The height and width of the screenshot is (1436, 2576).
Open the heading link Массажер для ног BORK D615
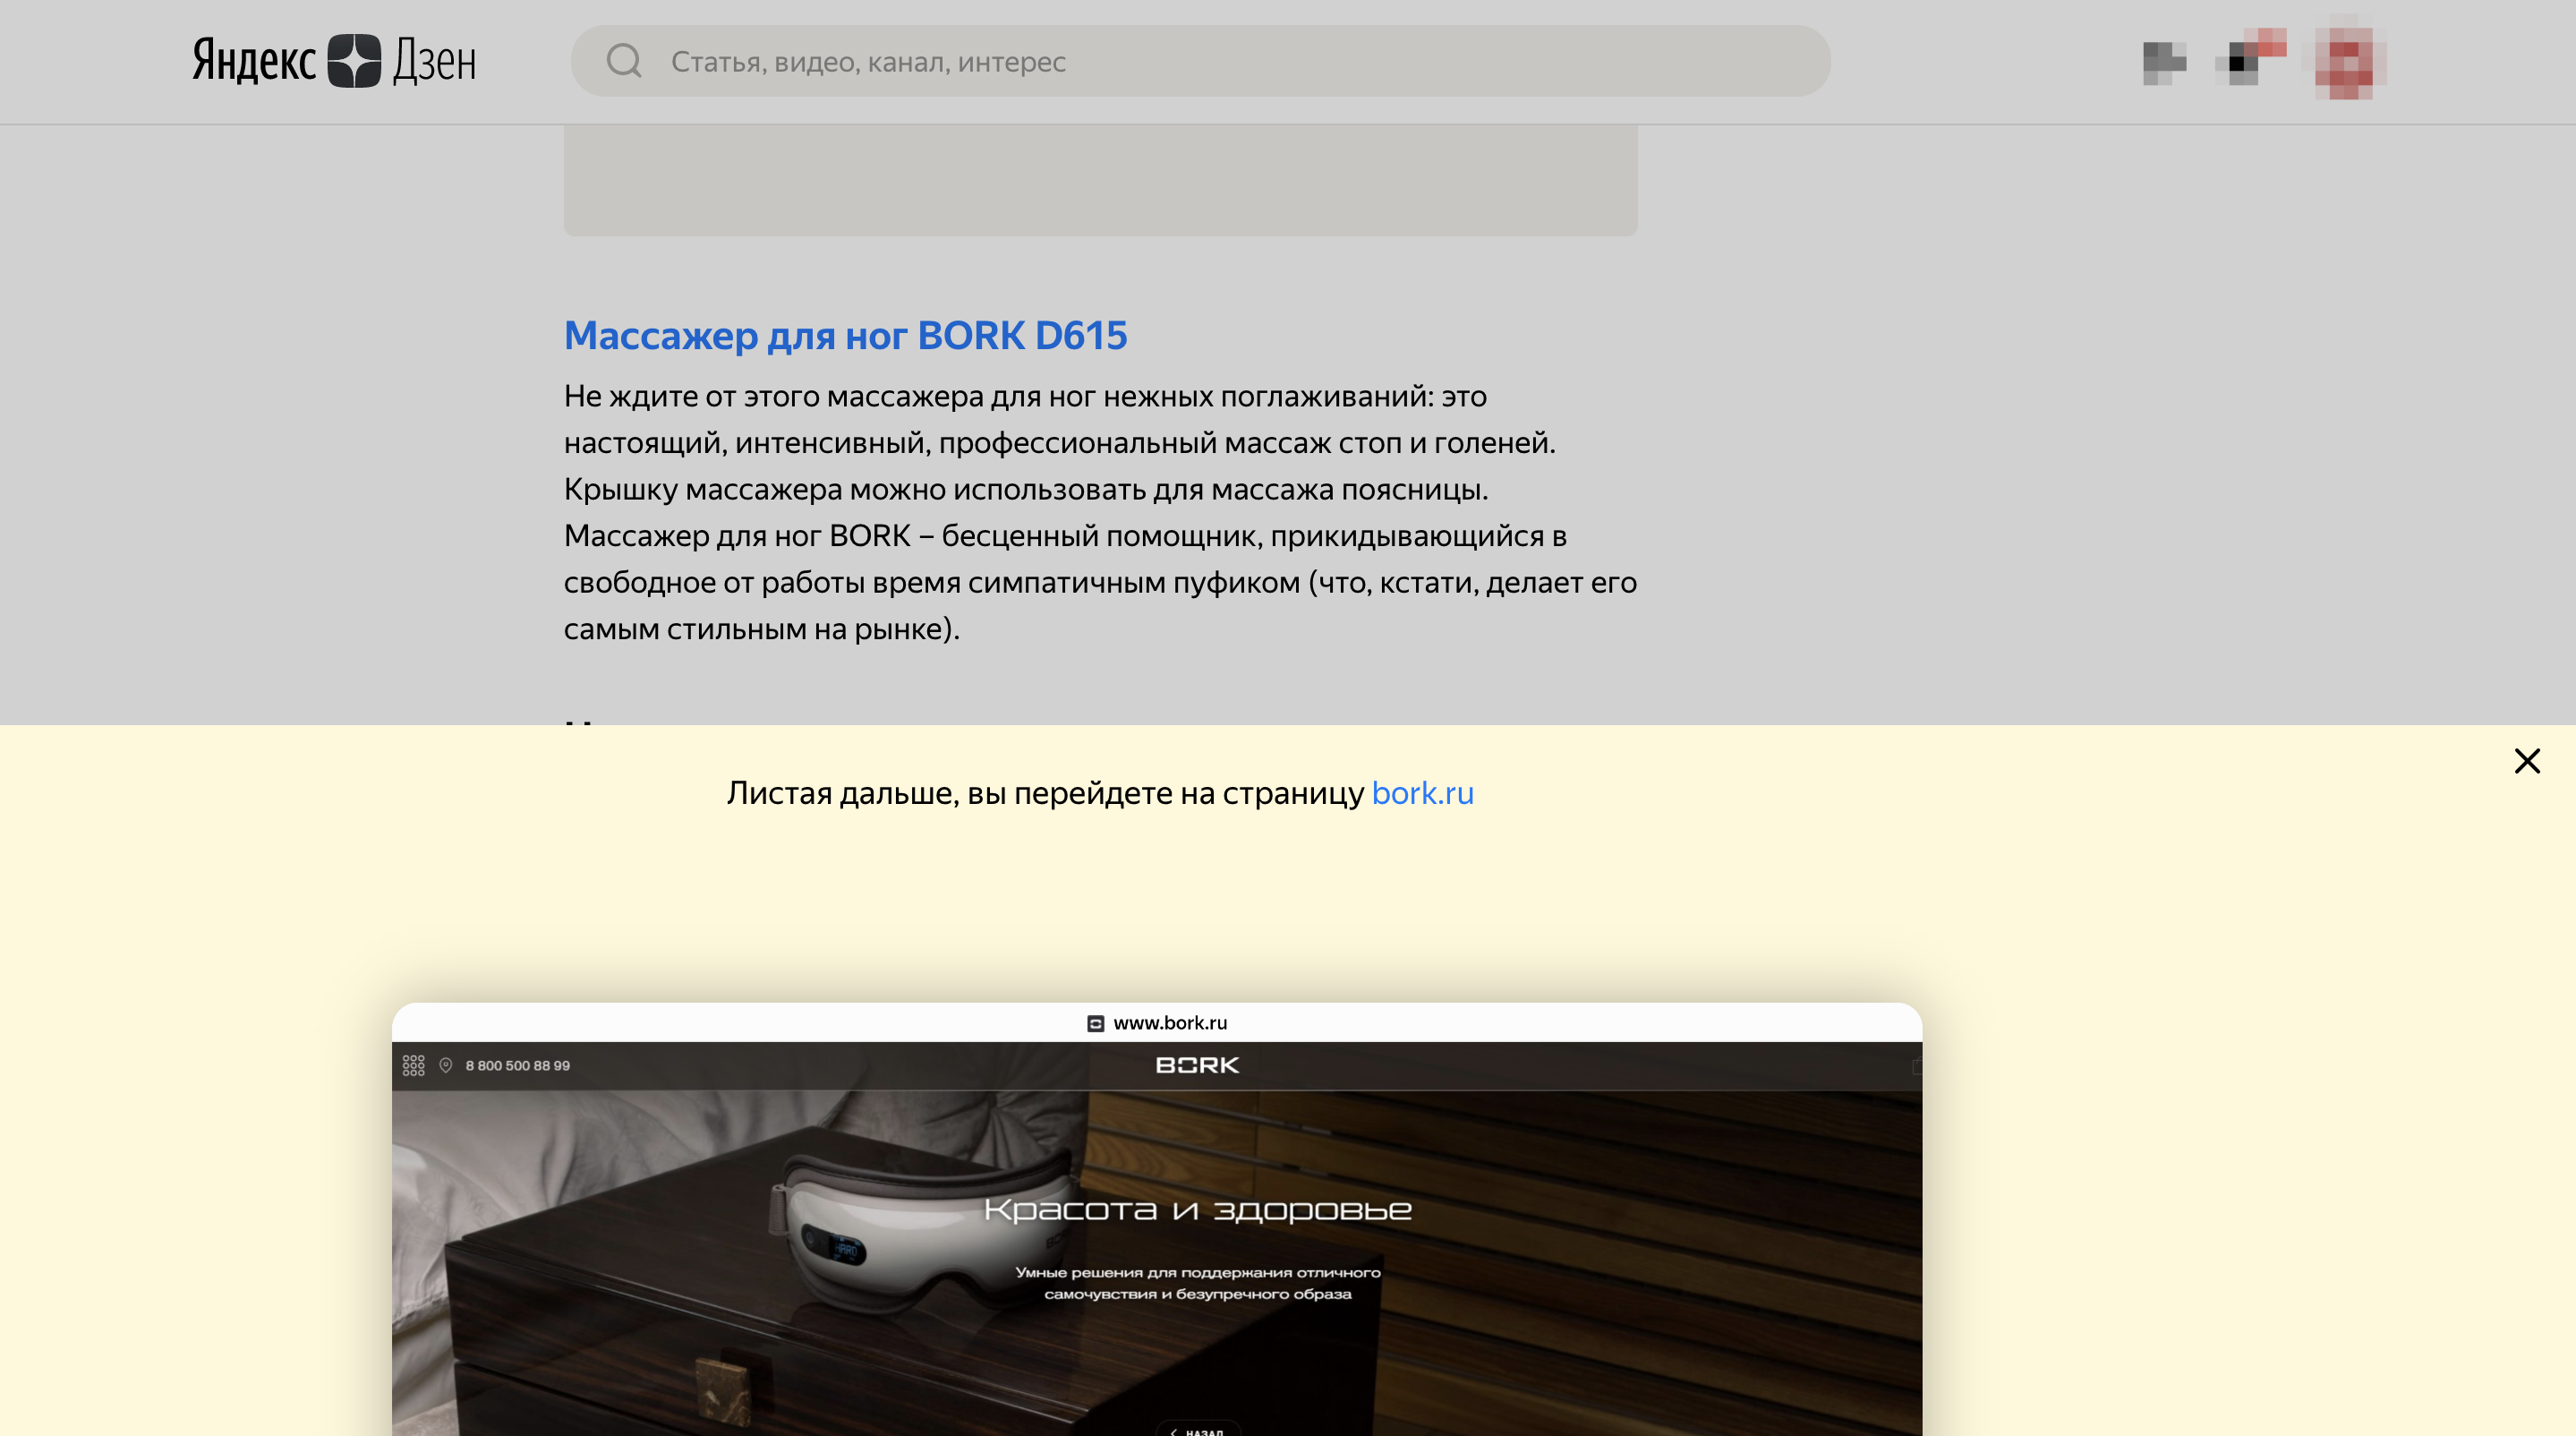coord(845,335)
